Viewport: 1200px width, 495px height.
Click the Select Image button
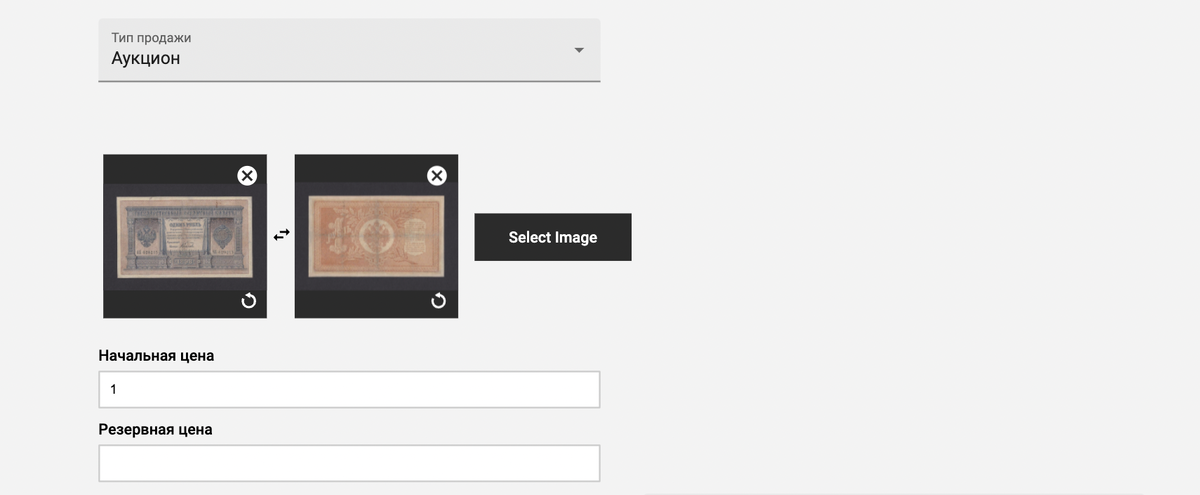pyautogui.click(x=553, y=237)
